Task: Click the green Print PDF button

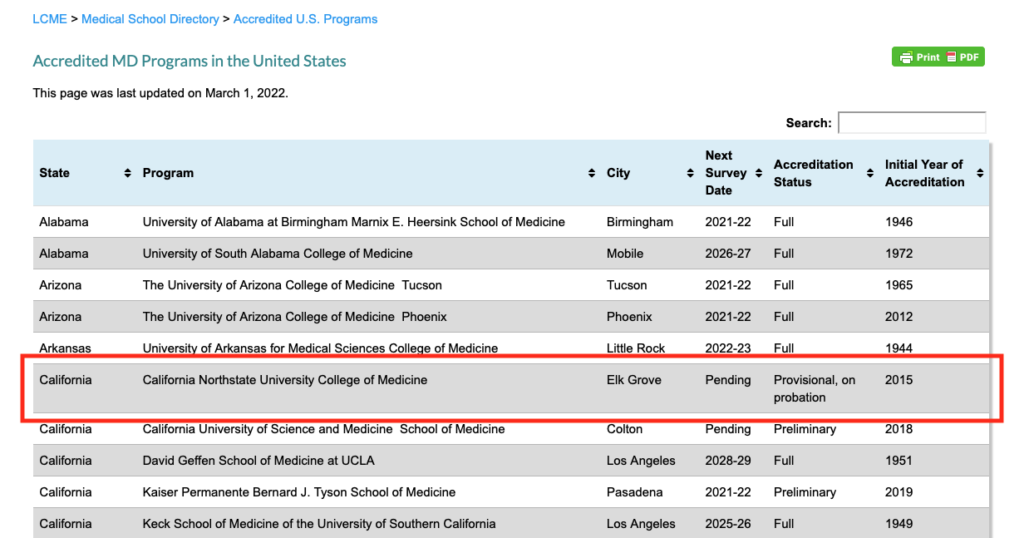Action: (x=938, y=57)
